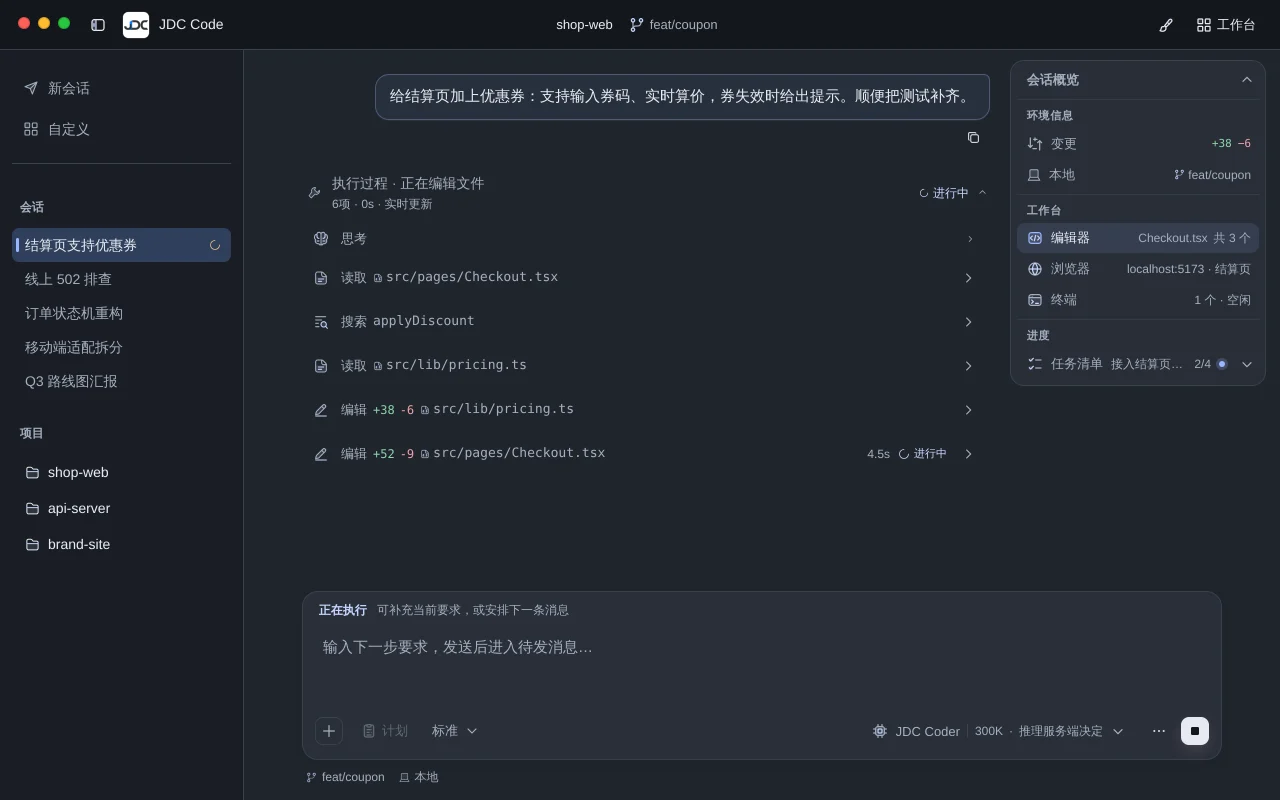Open the 标准 mode dropdown
Viewport: 1280px width, 800px height.
point(455,731)
